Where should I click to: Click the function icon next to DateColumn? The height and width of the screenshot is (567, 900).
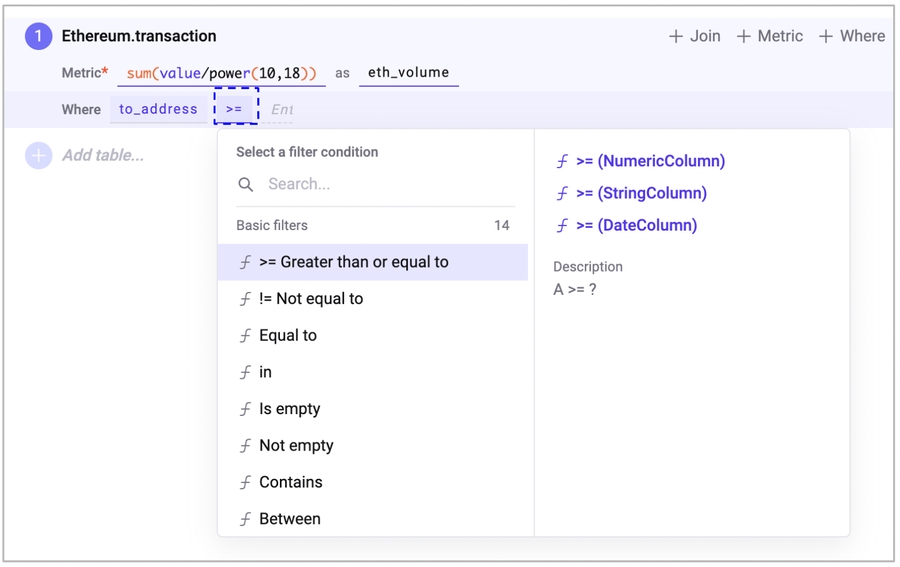pyautogui.click(x=562, y=225)
